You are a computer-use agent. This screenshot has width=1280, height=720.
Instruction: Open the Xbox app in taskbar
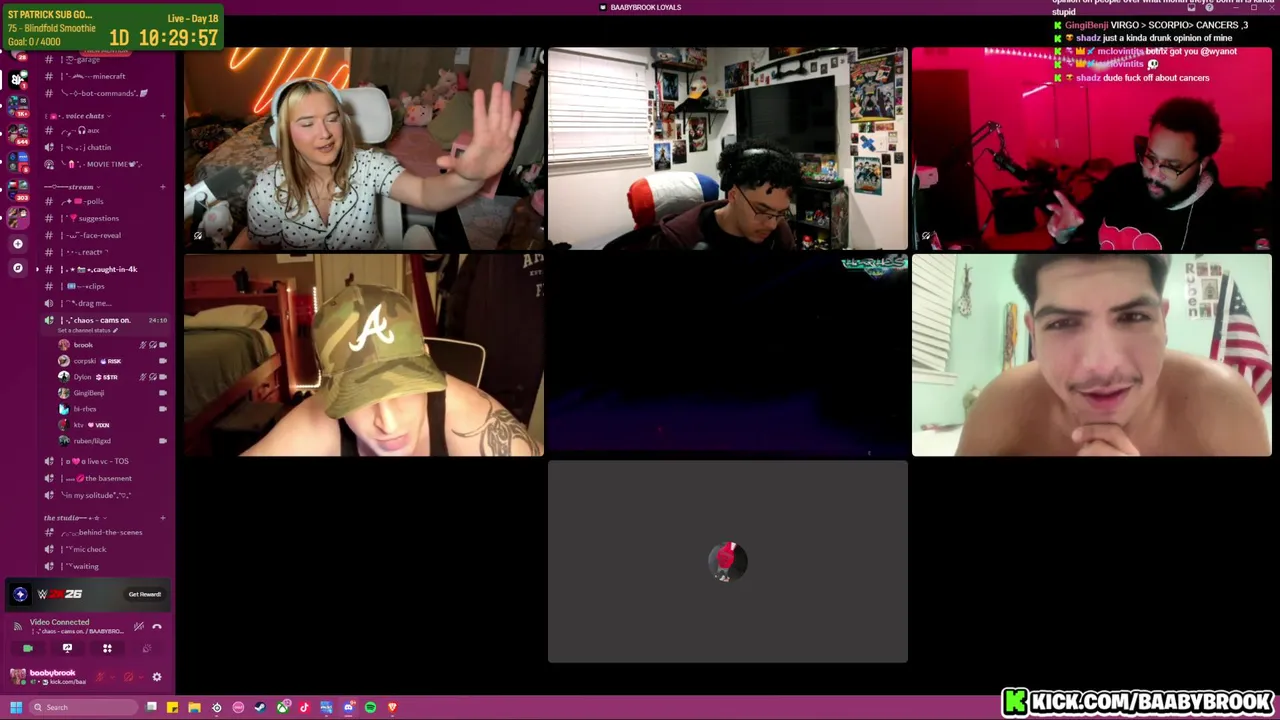coord(283,707)
